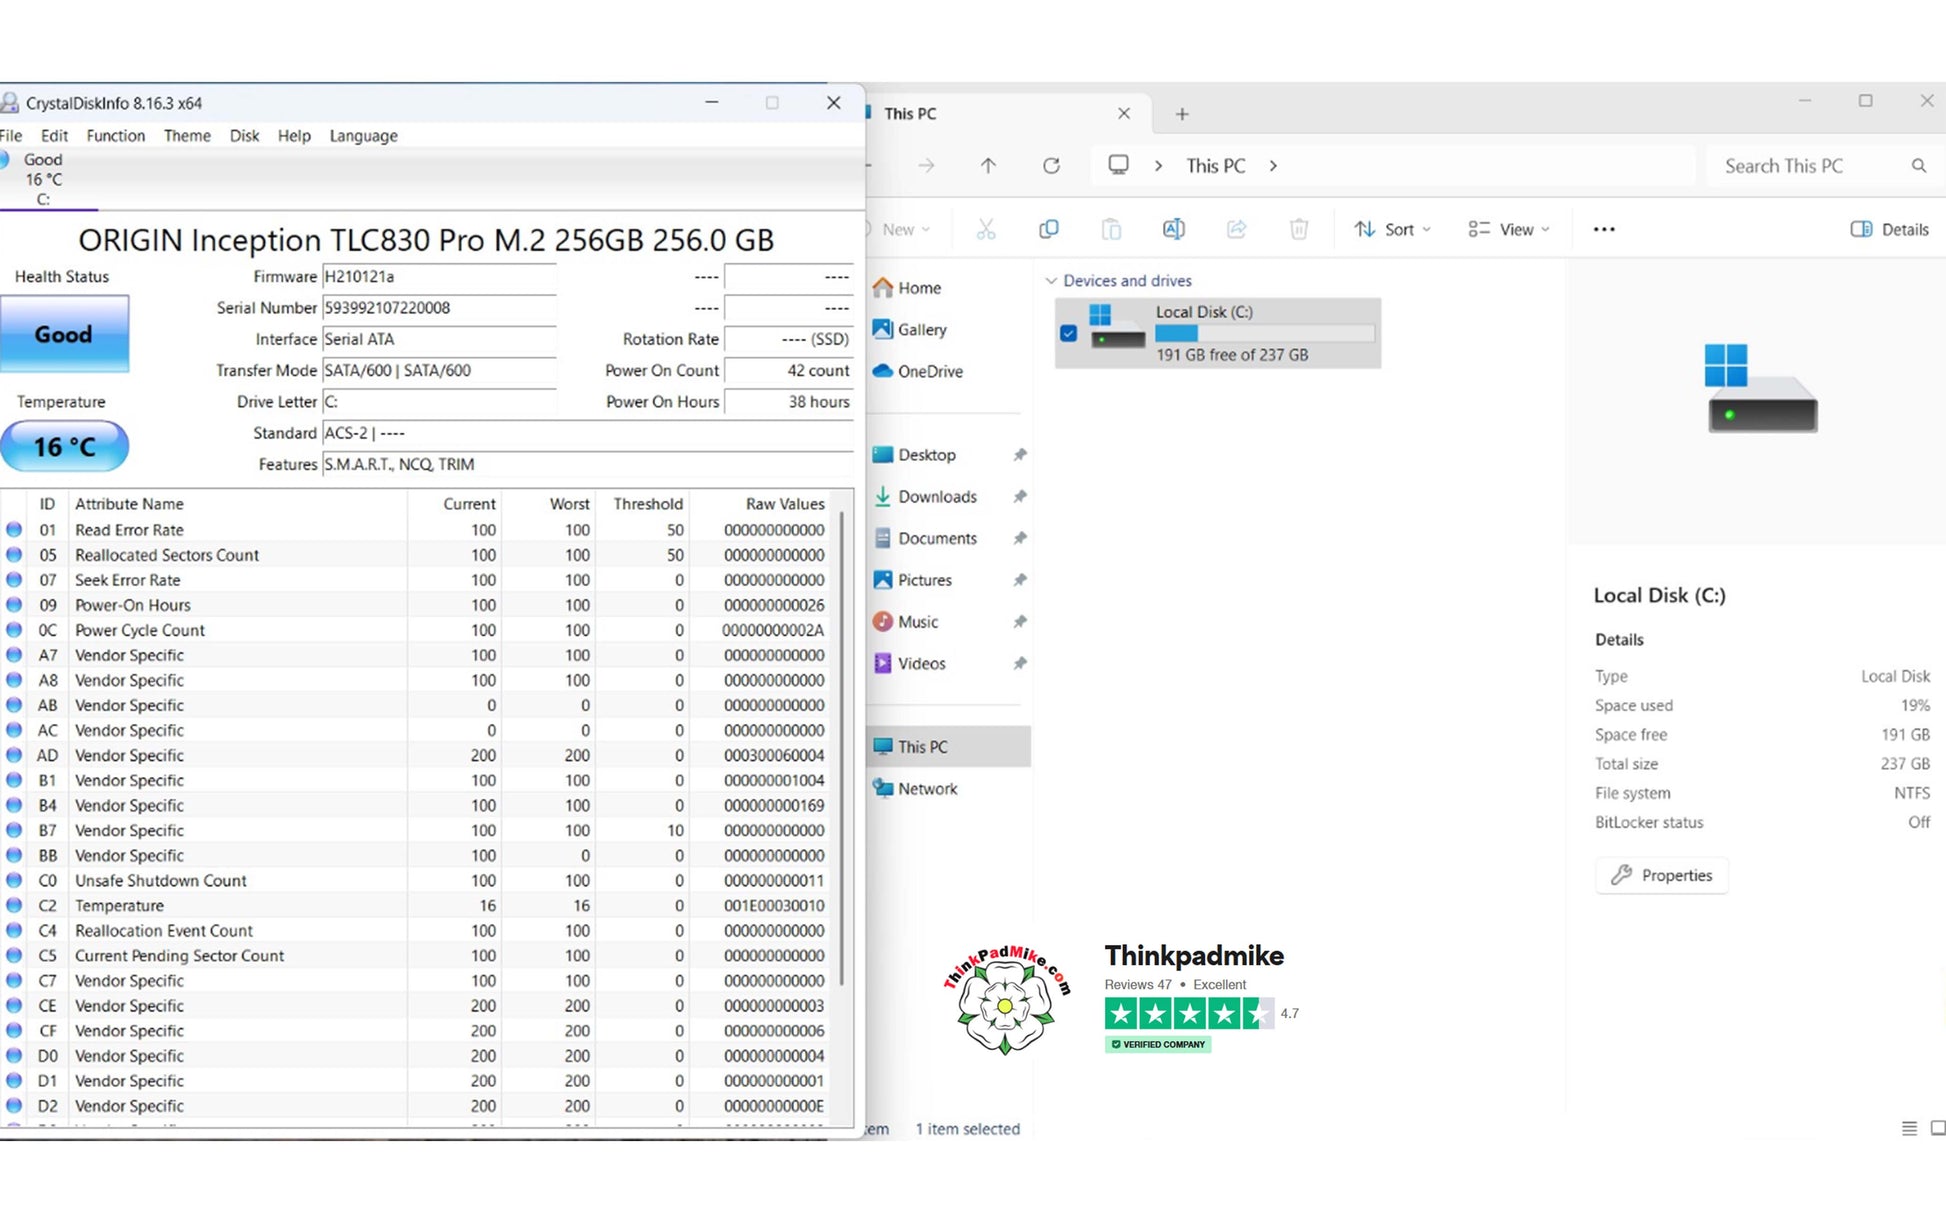Go up one folder level in Explorer
Image resolution: width=1946 pixels, height=1223 pixels.
pyautogui.click(x=988, y=166)
